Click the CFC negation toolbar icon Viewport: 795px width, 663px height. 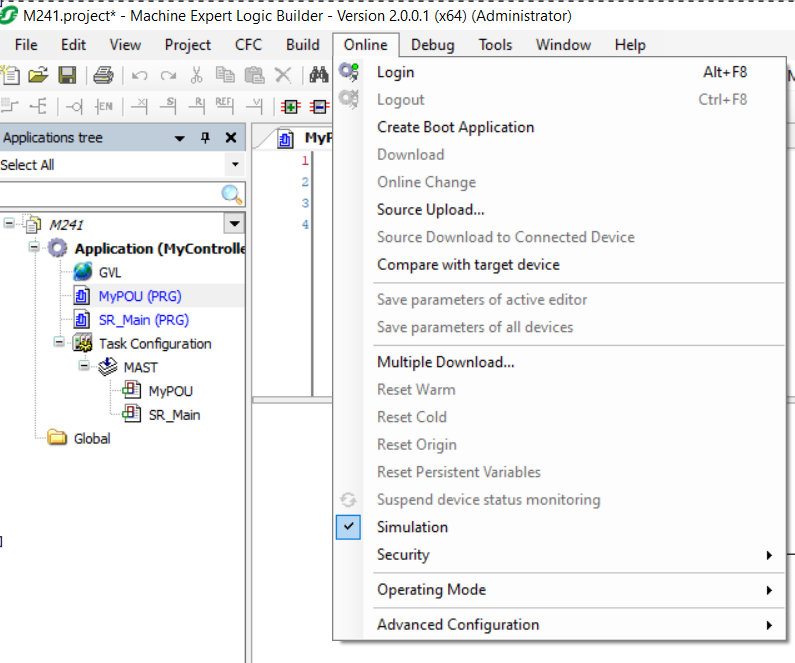pyautogui.click(x=74, y=107)
